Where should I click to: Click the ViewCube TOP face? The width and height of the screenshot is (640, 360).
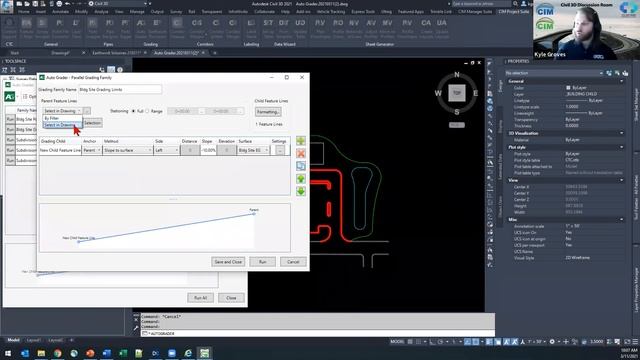pos(457,93)
